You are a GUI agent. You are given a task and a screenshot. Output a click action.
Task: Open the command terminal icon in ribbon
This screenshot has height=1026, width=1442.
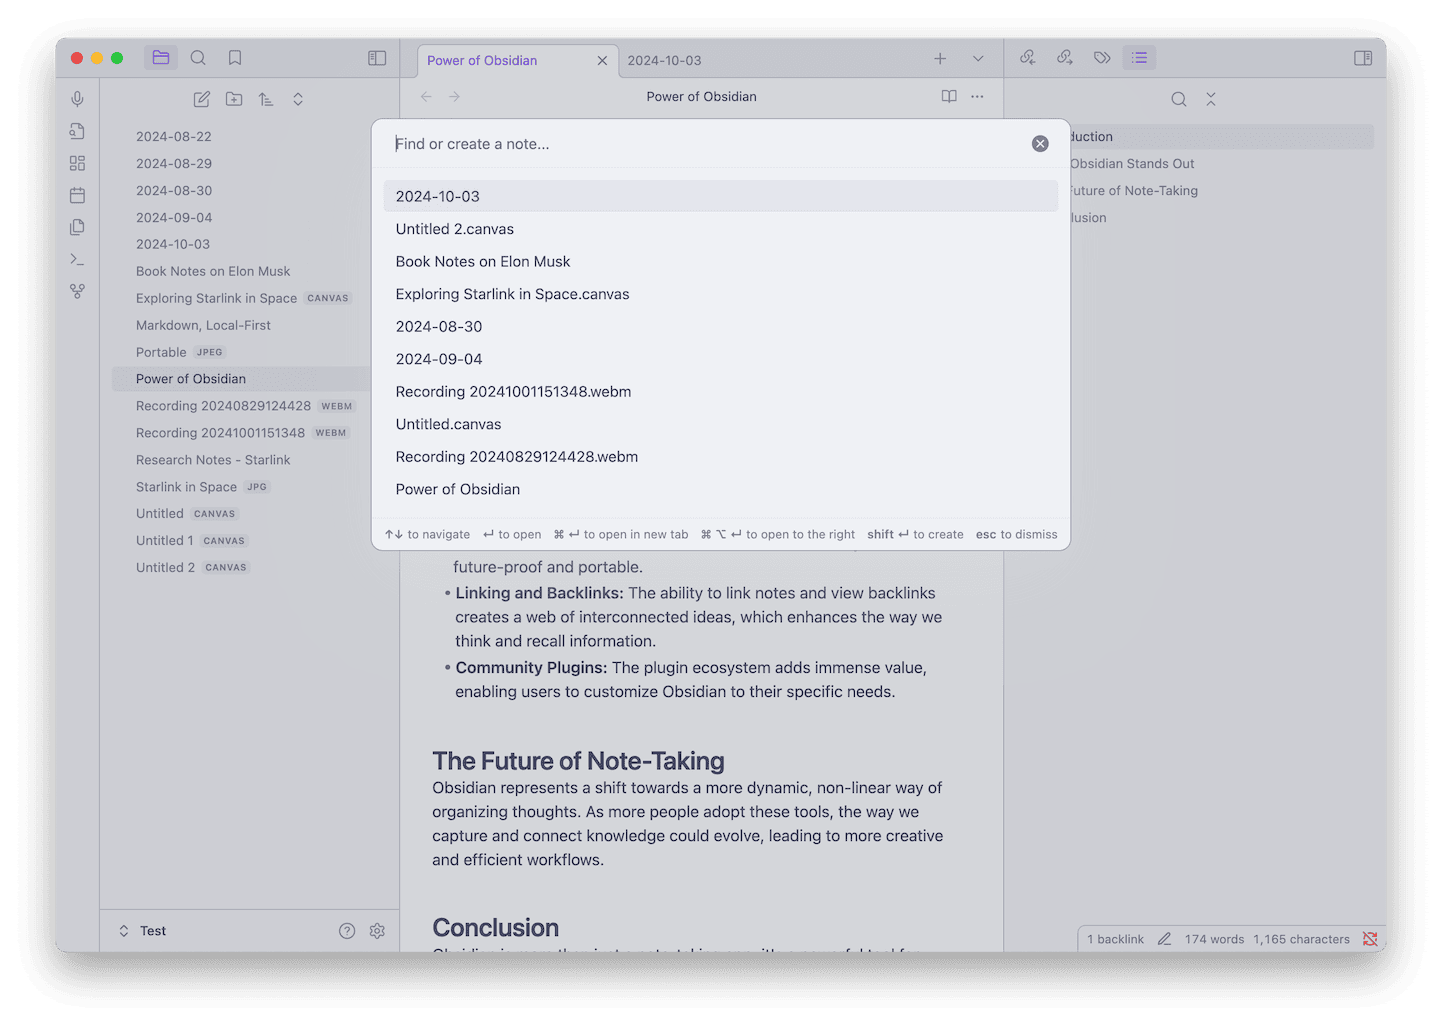tap(77, 259)
